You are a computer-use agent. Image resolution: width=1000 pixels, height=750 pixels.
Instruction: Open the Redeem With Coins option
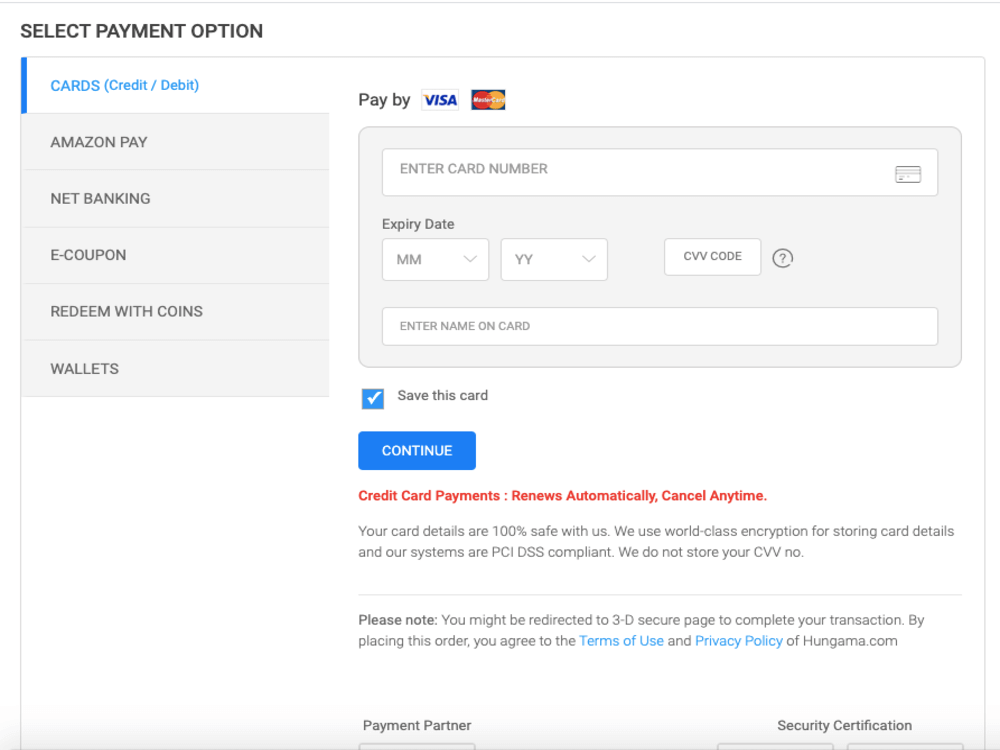[126, 312]
